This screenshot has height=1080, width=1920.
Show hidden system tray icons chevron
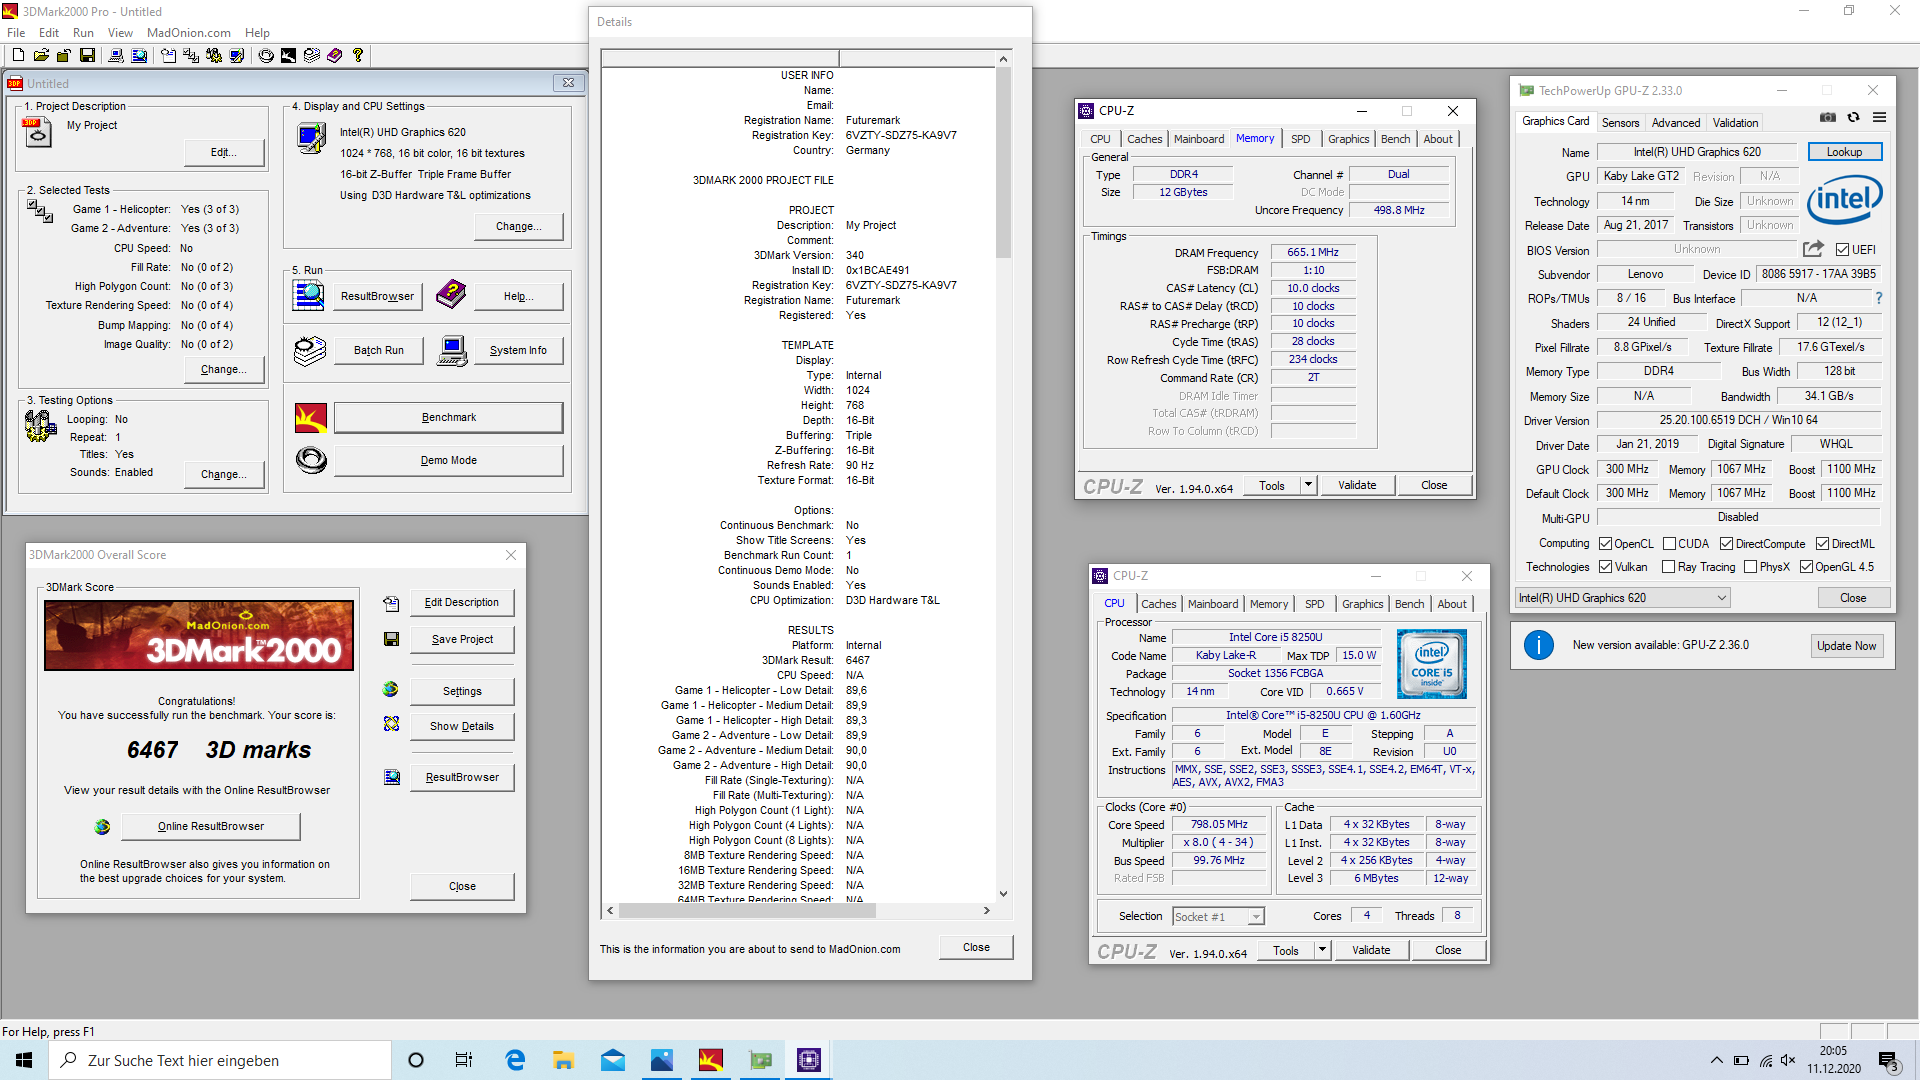[1716, 1060]
